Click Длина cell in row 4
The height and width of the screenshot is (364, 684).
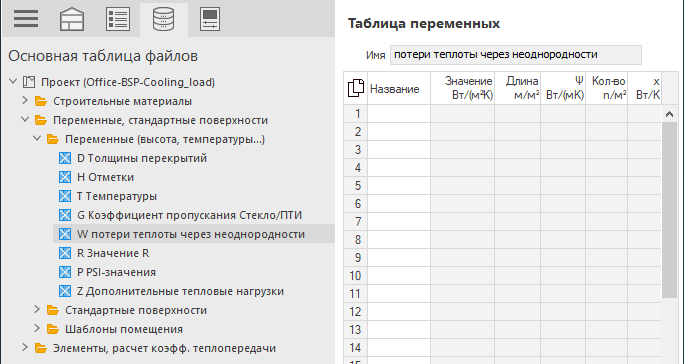pyautogui.click(x=517, y=168)
